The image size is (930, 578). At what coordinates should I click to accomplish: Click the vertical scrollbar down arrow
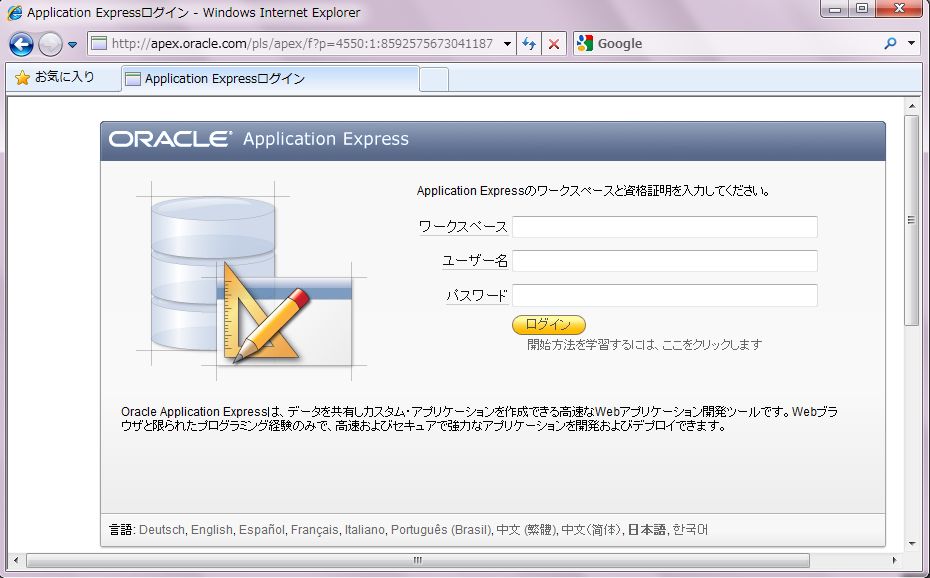coord(912,544)
